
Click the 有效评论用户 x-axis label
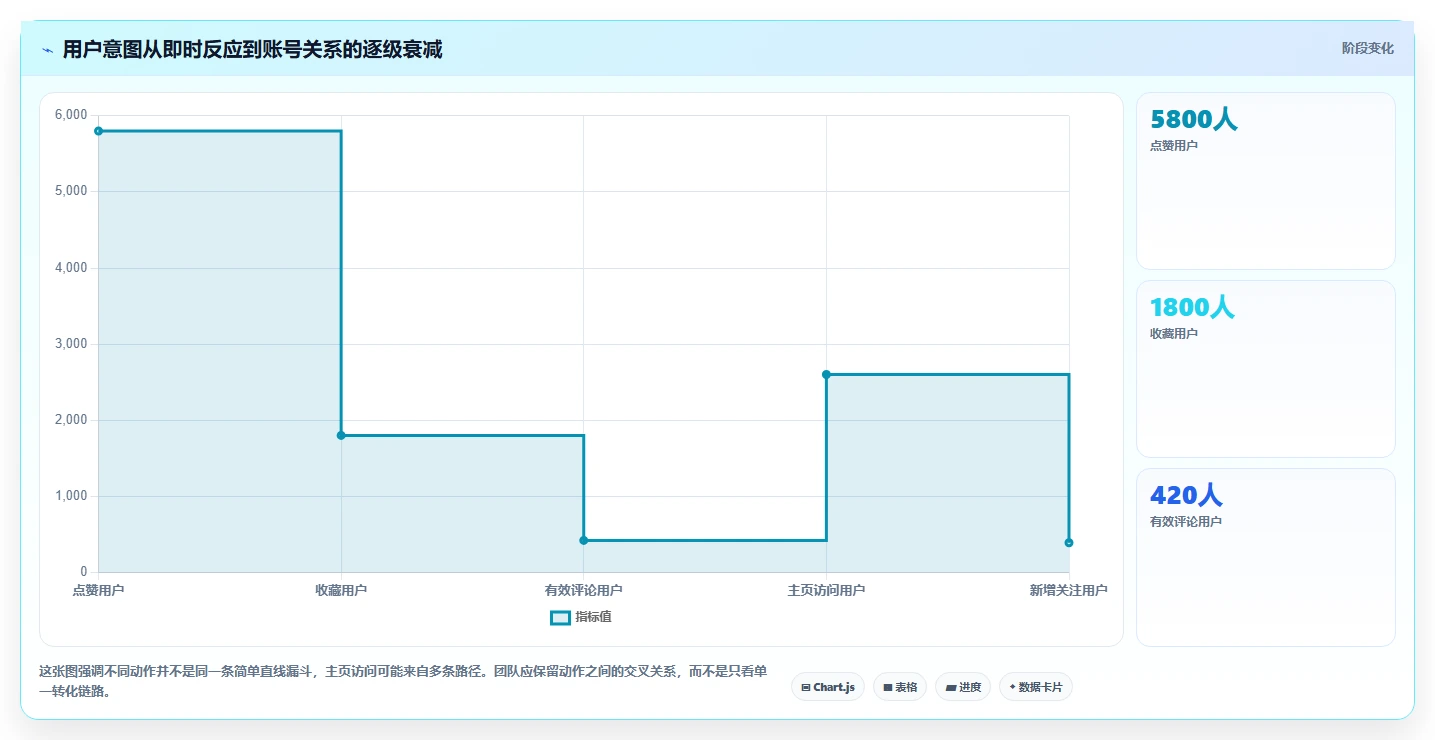584,590
